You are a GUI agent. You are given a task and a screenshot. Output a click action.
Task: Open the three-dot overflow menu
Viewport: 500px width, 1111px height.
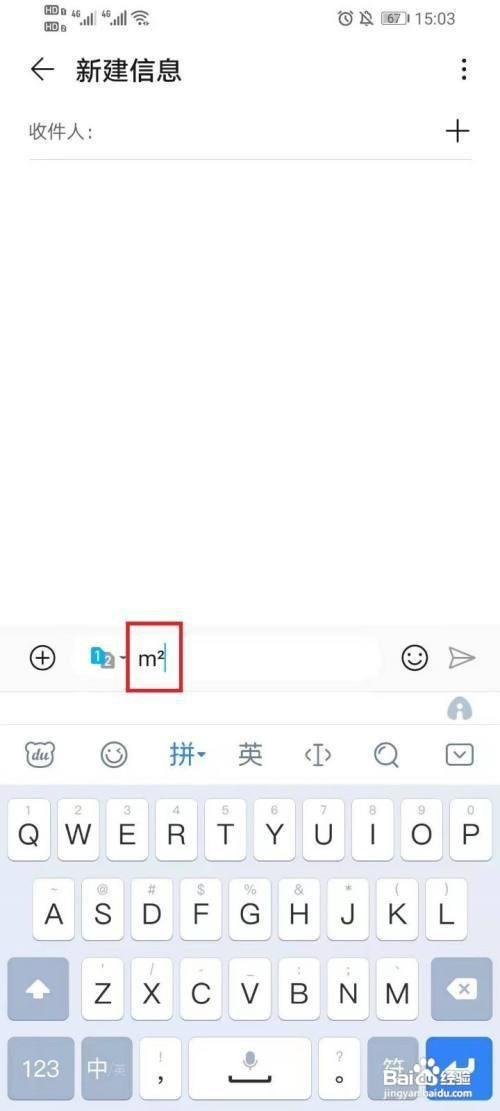click(x=463, y=69)
